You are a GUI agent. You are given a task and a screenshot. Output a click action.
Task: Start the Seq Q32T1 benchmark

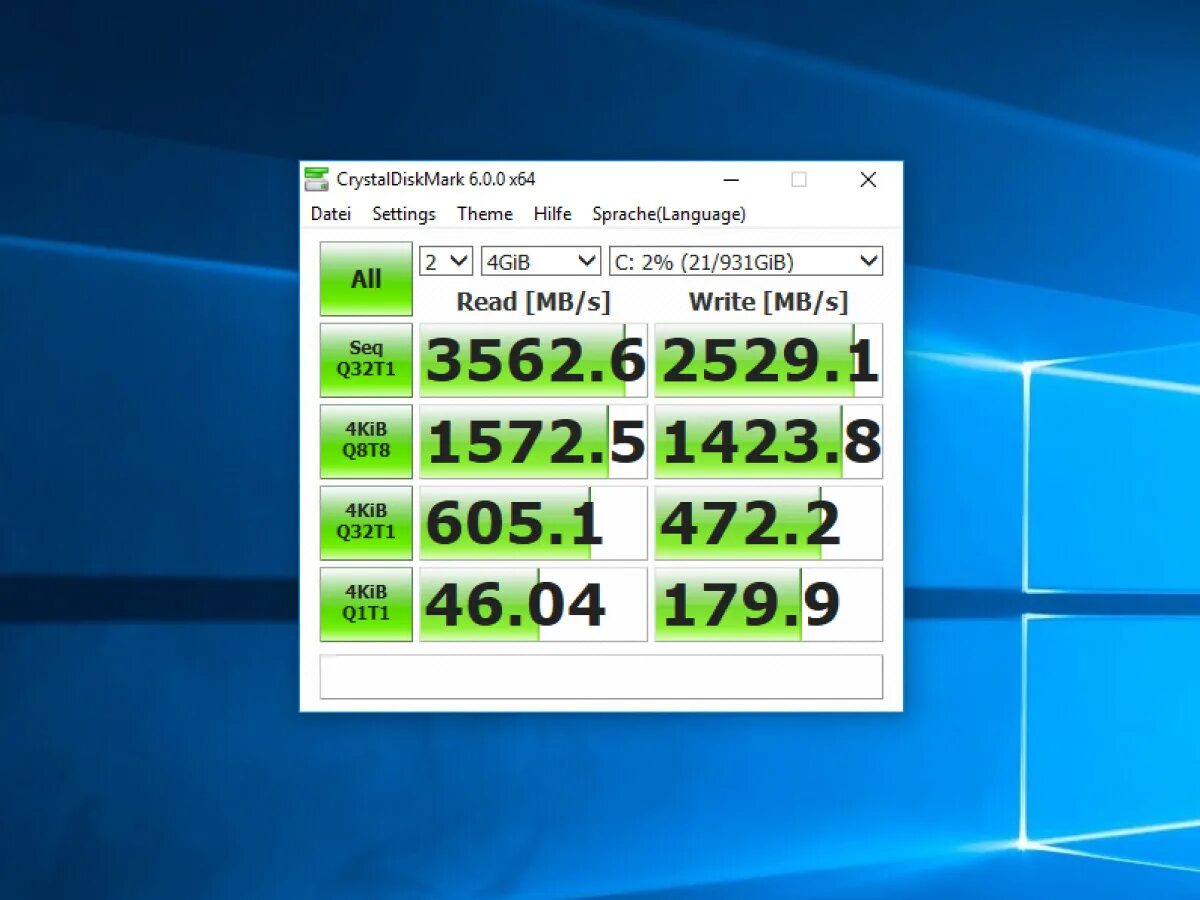pos(365,359)
